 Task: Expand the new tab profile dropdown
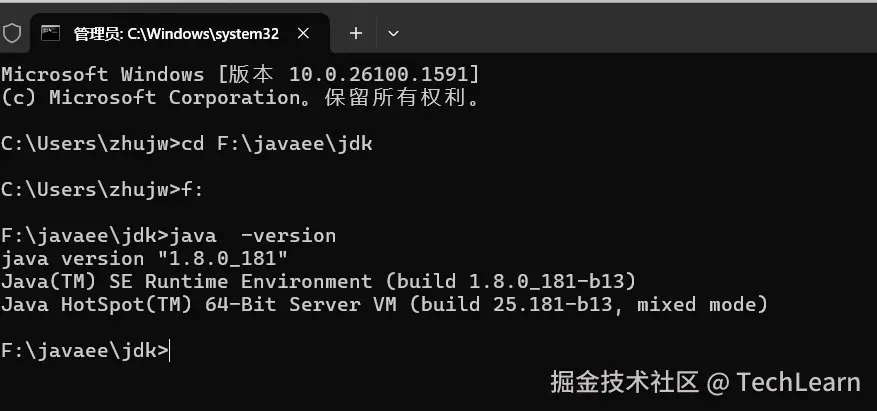tap(393, 34)
